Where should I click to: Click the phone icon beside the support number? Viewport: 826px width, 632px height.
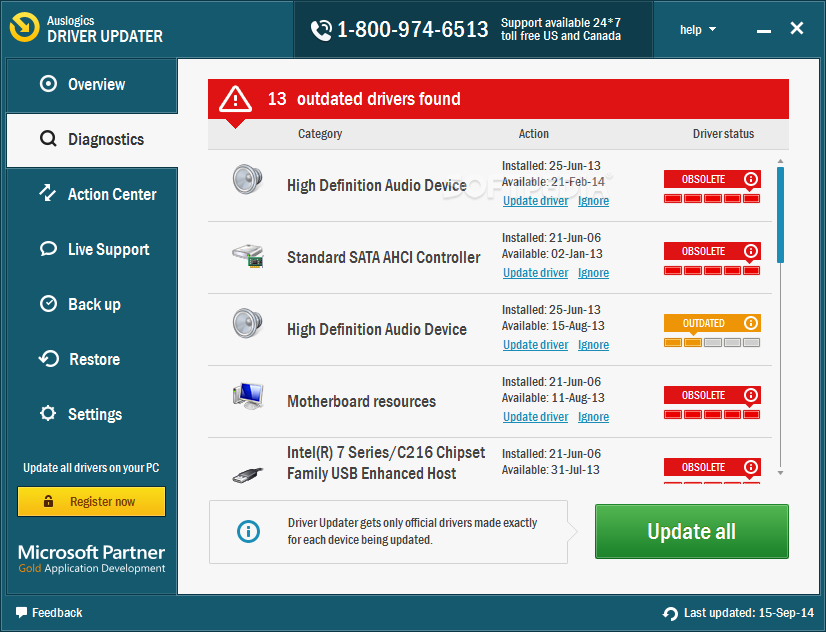(321, 30)
